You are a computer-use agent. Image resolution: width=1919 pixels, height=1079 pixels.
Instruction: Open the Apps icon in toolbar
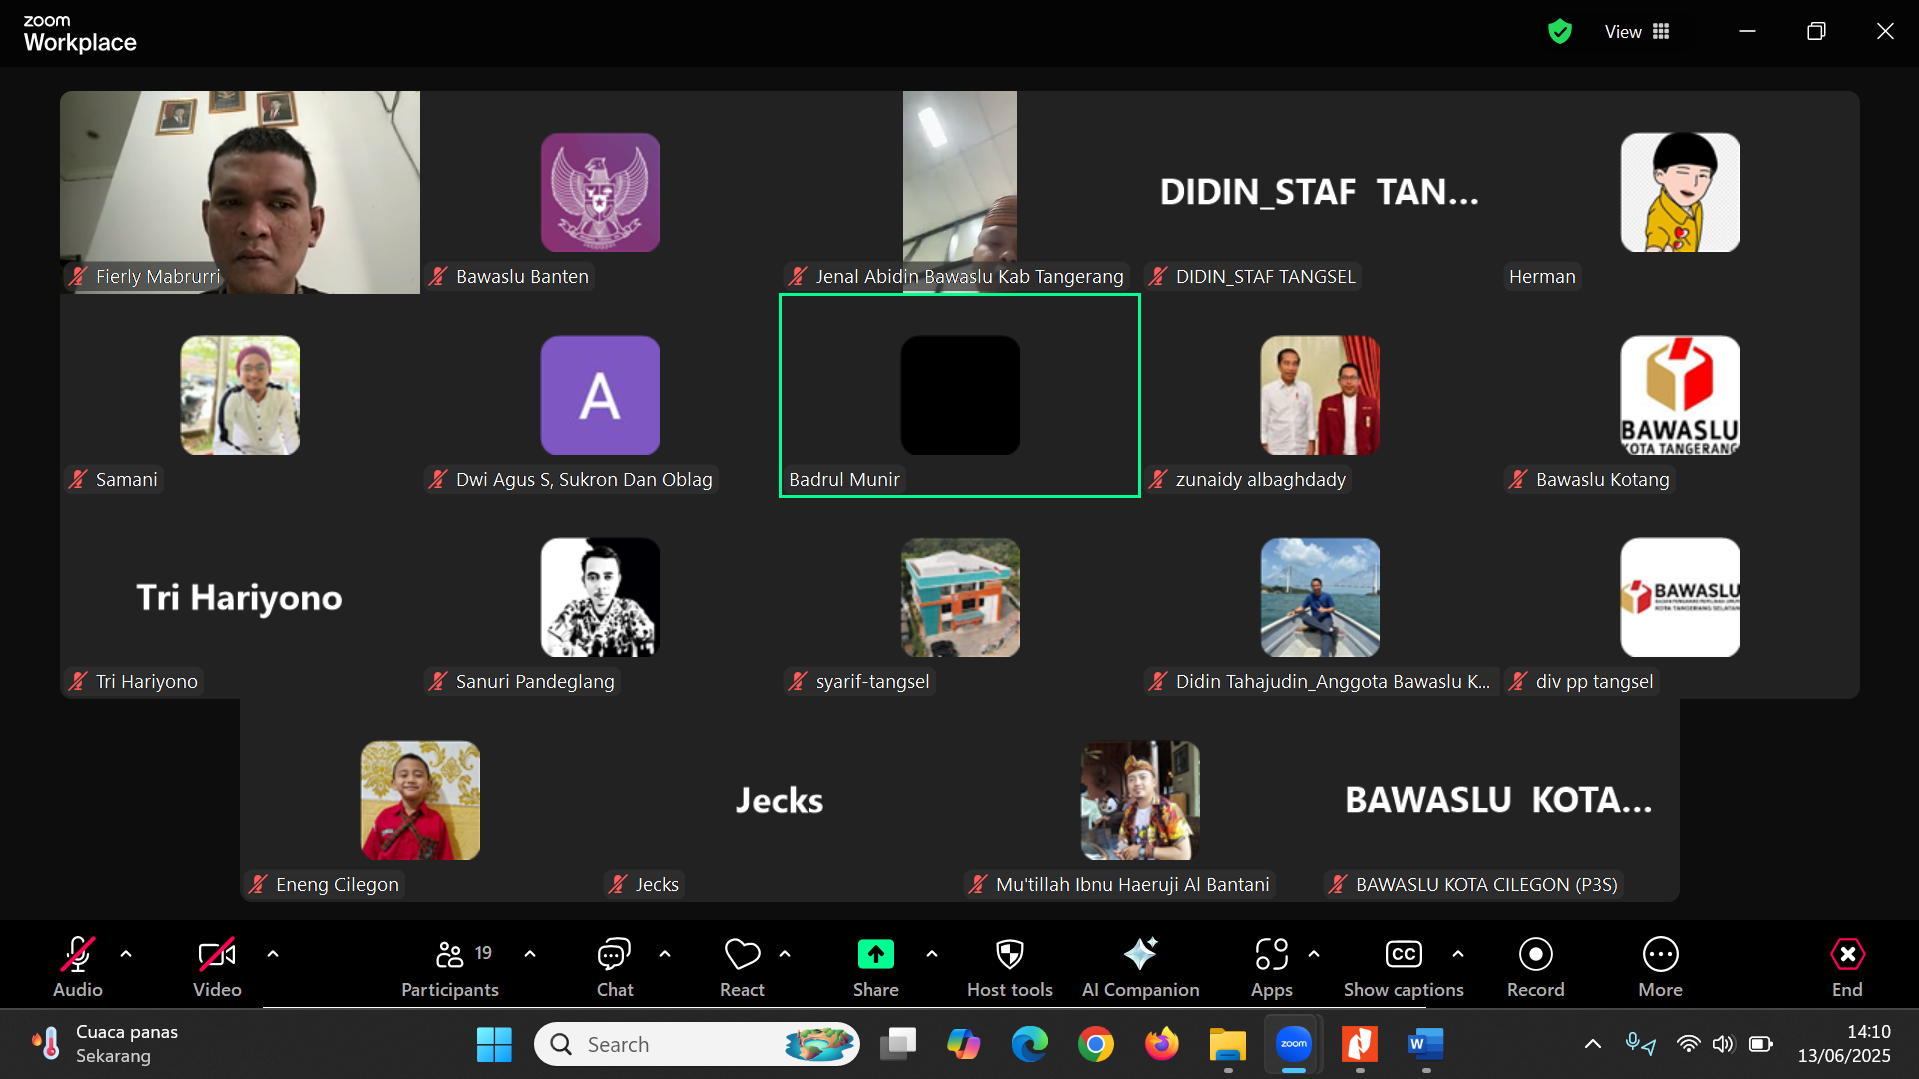(1271, 965)
